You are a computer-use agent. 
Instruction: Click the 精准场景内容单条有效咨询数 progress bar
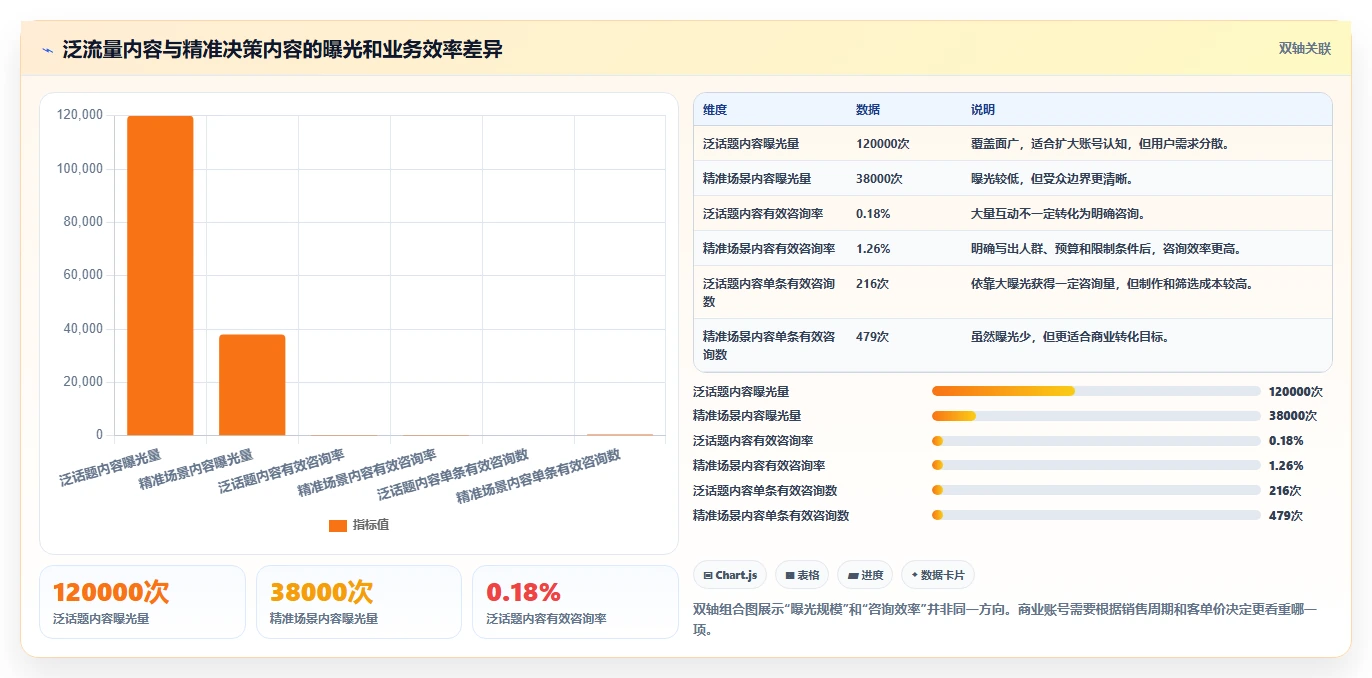pos(1096,515)
